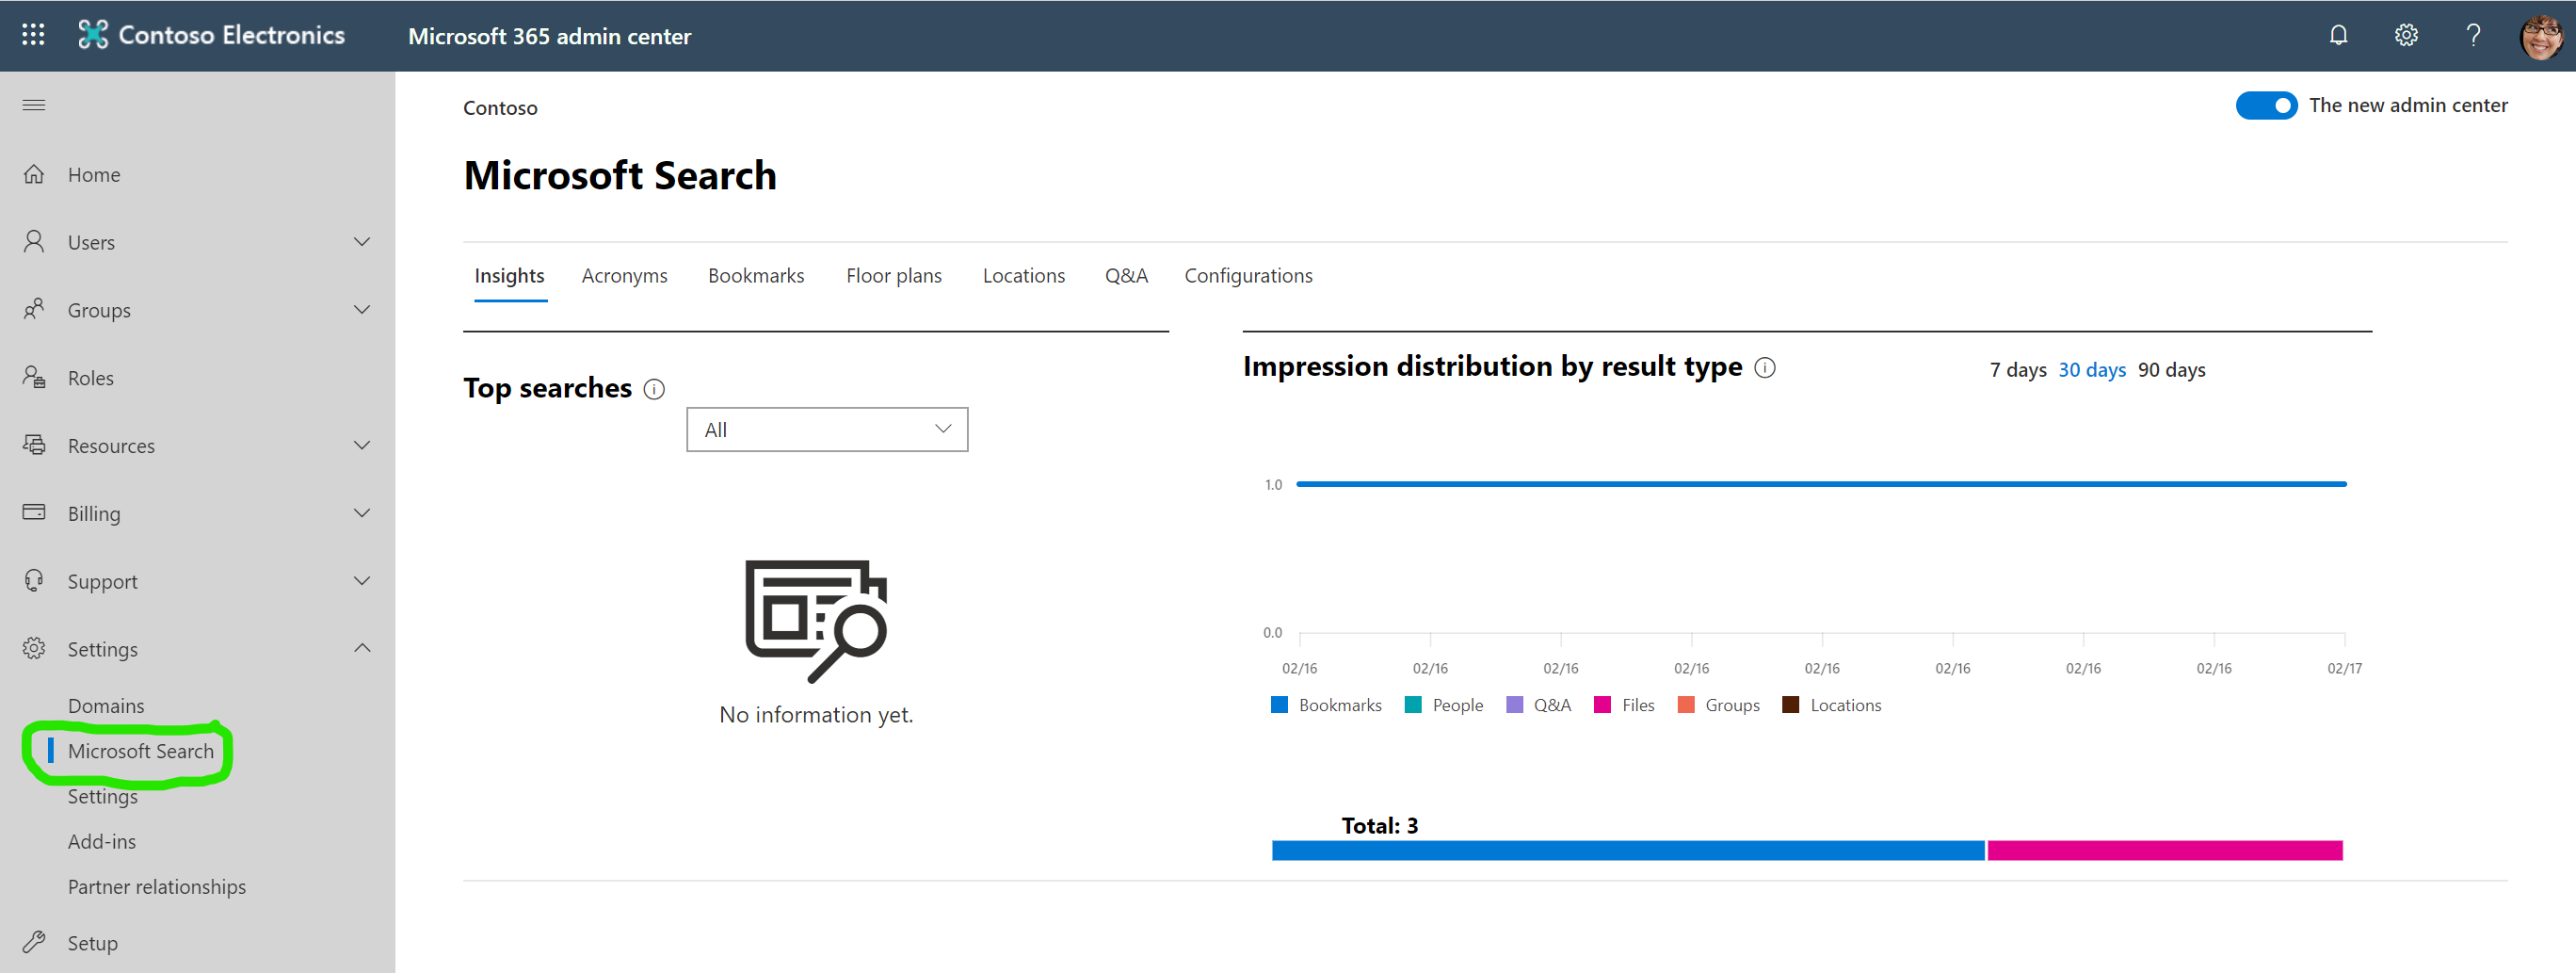Viewport: 2576px width, 973px height.
Task: Open the Configurations tab
Action: (x=1248, y=276)
